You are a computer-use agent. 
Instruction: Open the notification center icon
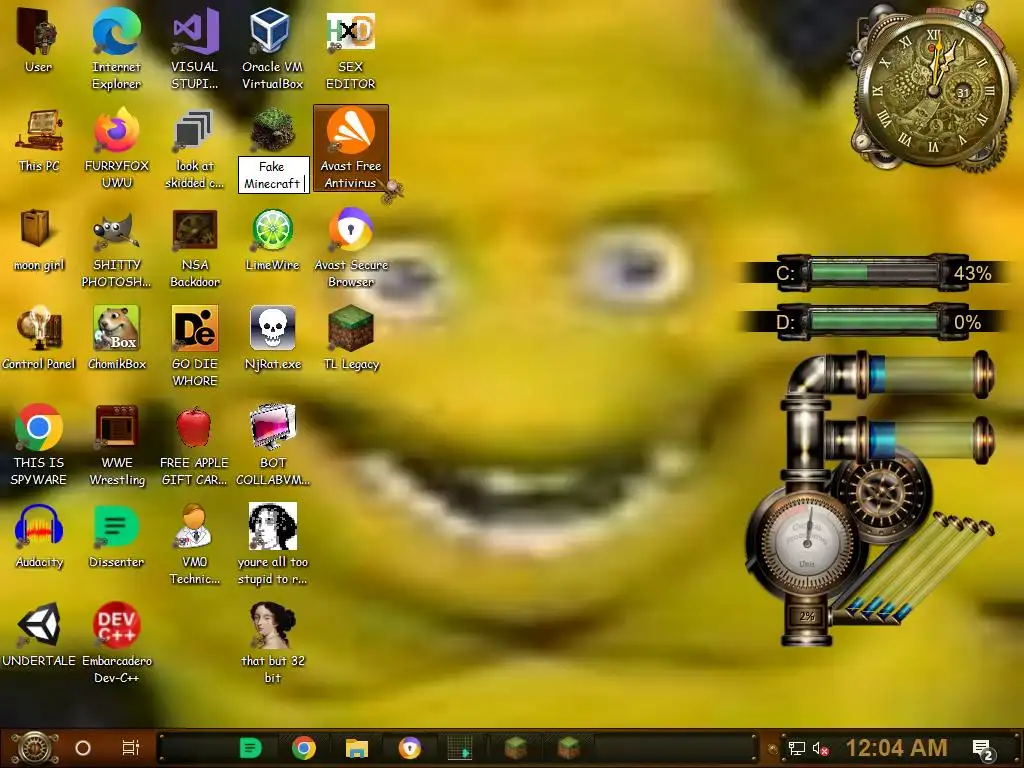984,750
